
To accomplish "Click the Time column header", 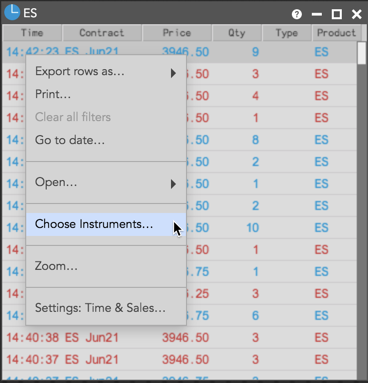I will point(32,33).
